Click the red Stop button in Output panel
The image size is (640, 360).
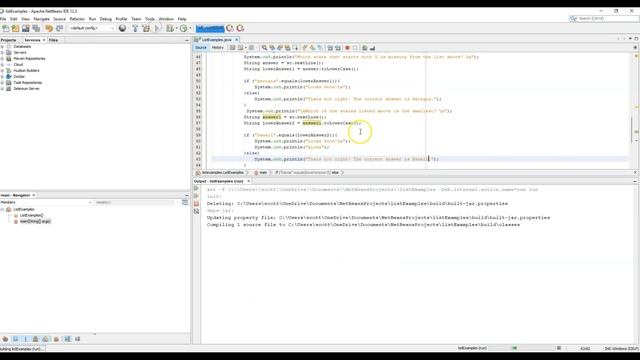196,203
